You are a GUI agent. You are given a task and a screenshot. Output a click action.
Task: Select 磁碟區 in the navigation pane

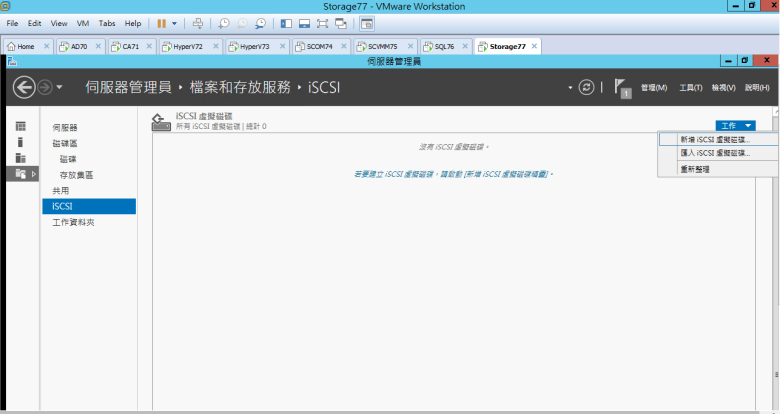[66, 143]
